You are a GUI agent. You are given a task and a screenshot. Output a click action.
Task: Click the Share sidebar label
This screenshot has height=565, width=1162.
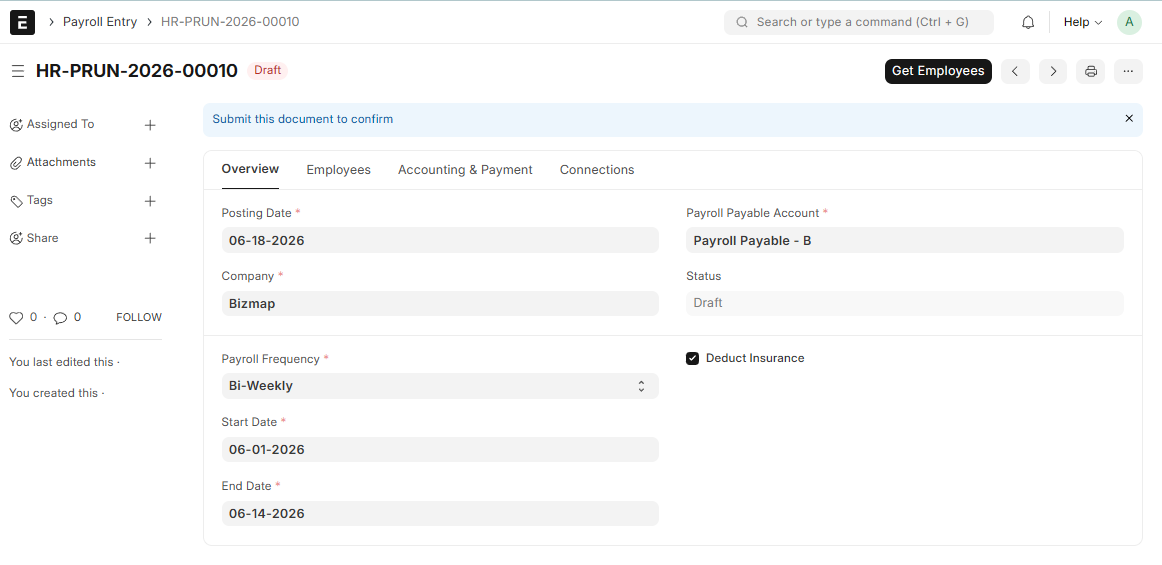point(42,238)
